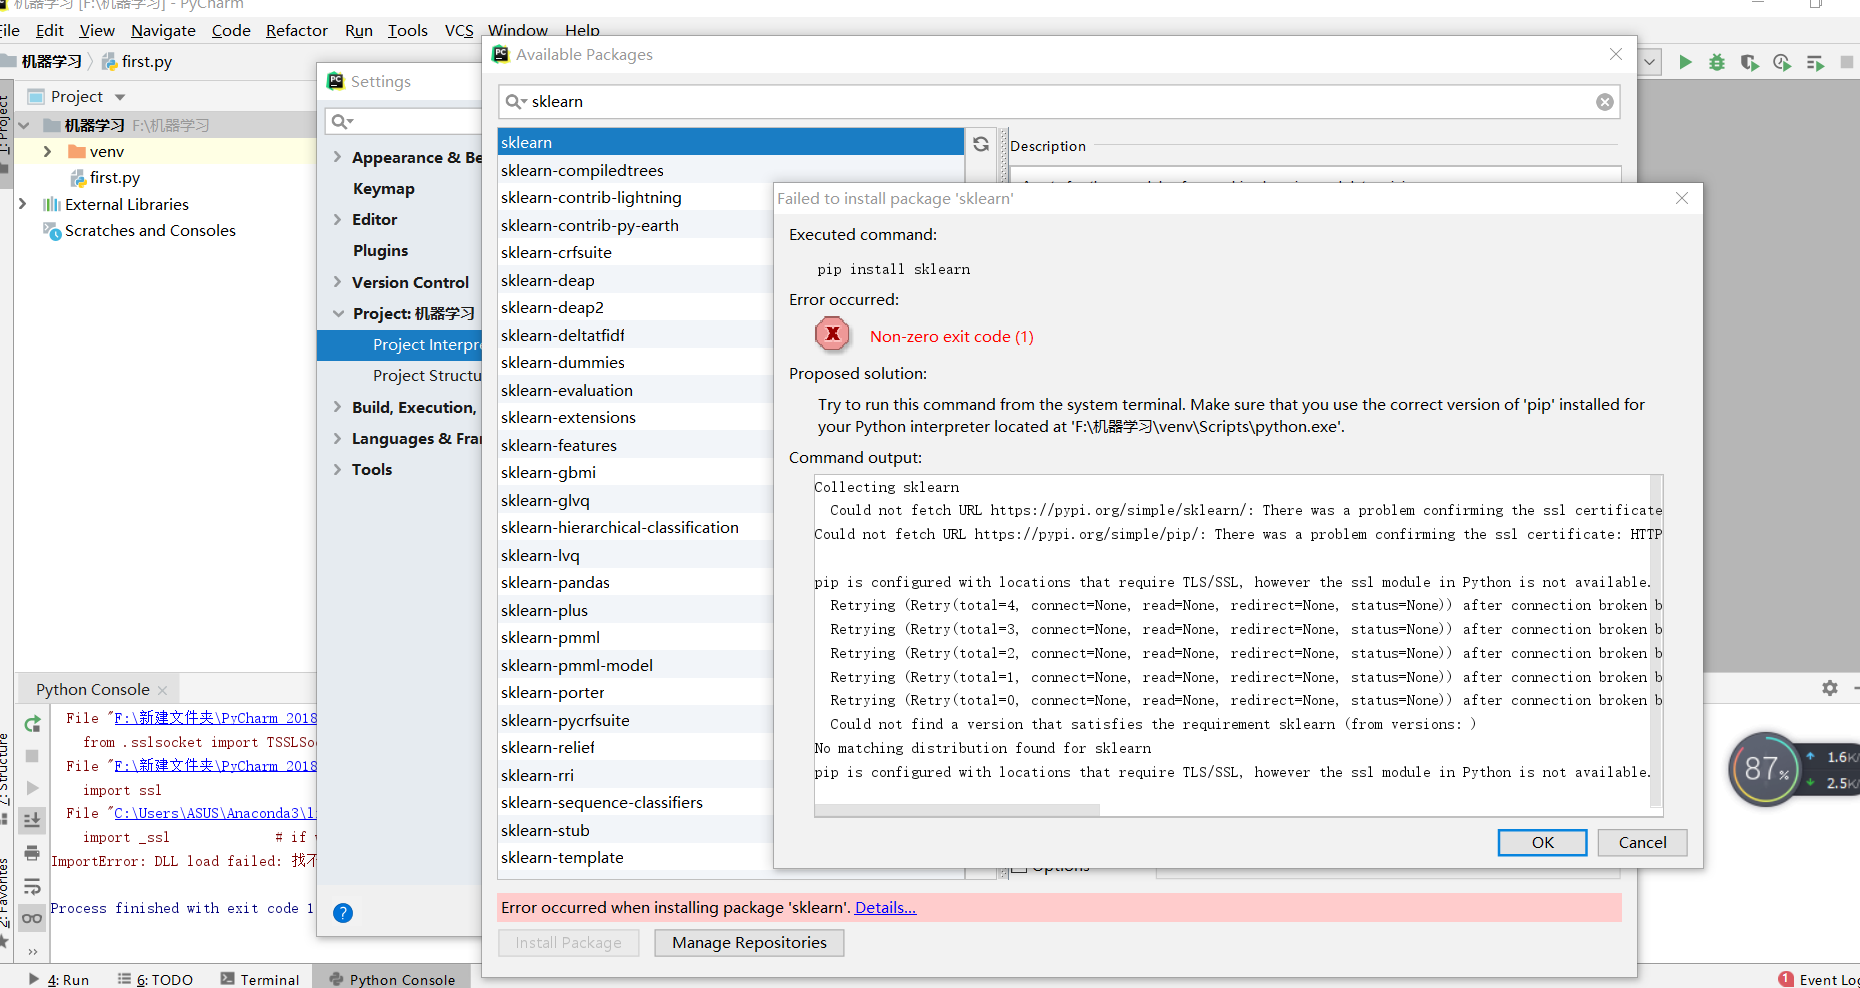The width and height of the screenshot is (1860, 988).
Task: Click the Concurrency Diagram run icon
Action: [1815, 62]
